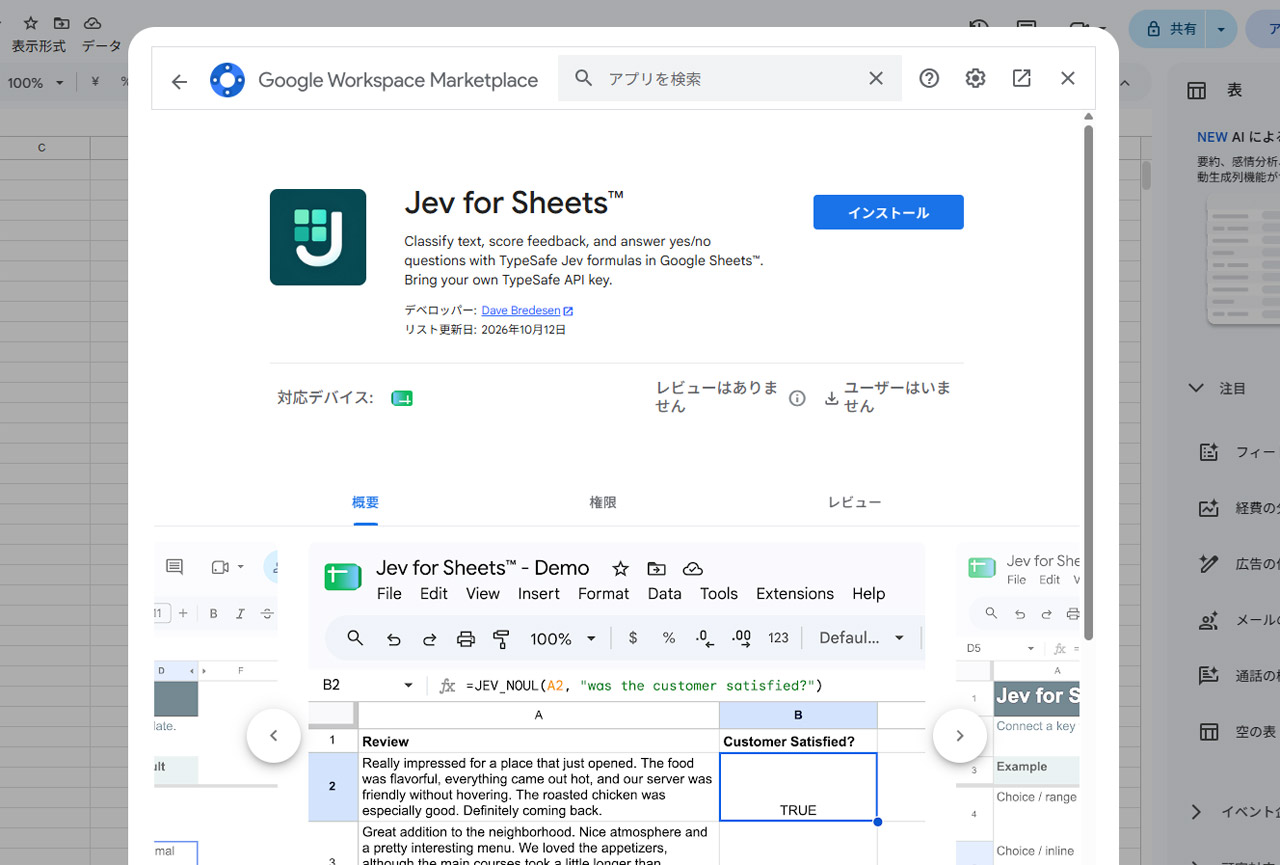Click the アプリを検索 search field
The height and width of the screenshot is (865, 1280).
tap(730, 78)
